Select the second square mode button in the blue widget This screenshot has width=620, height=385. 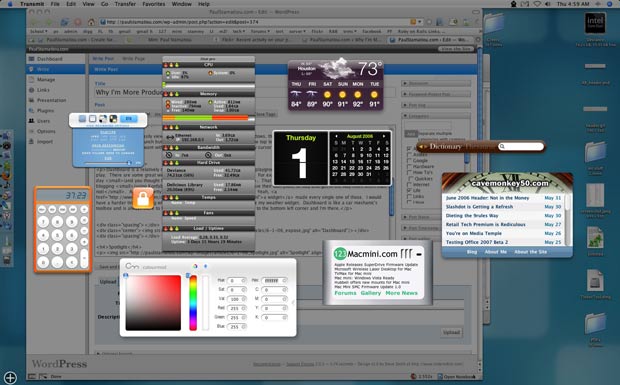(x=93, y=119)
